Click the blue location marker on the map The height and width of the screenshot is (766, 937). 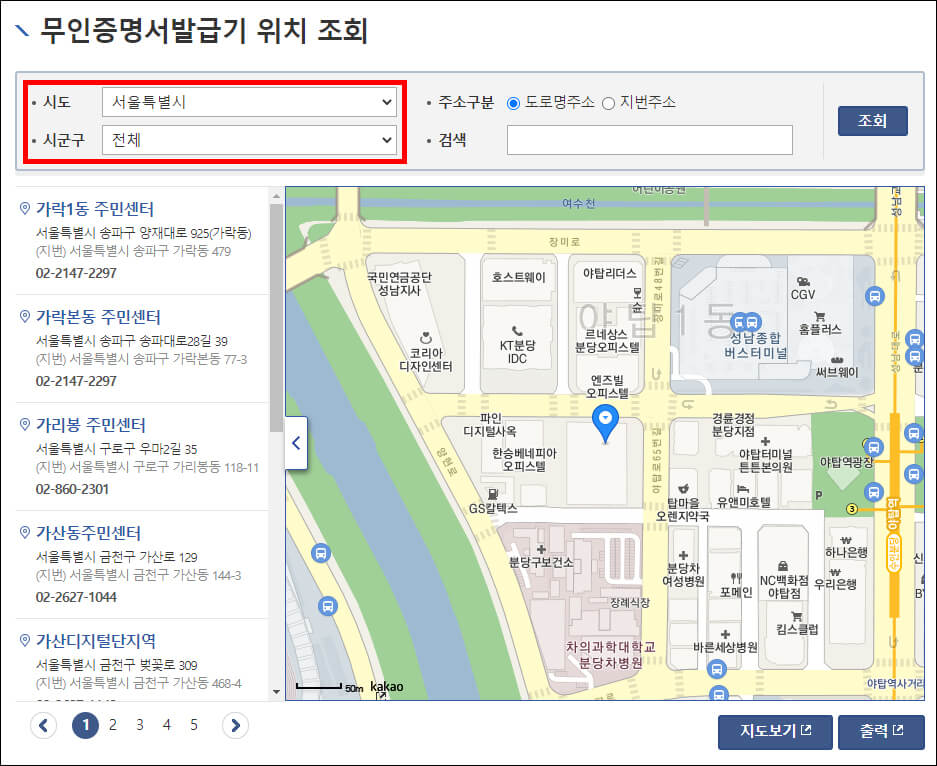pyautogui.click(x=604, y=422)
